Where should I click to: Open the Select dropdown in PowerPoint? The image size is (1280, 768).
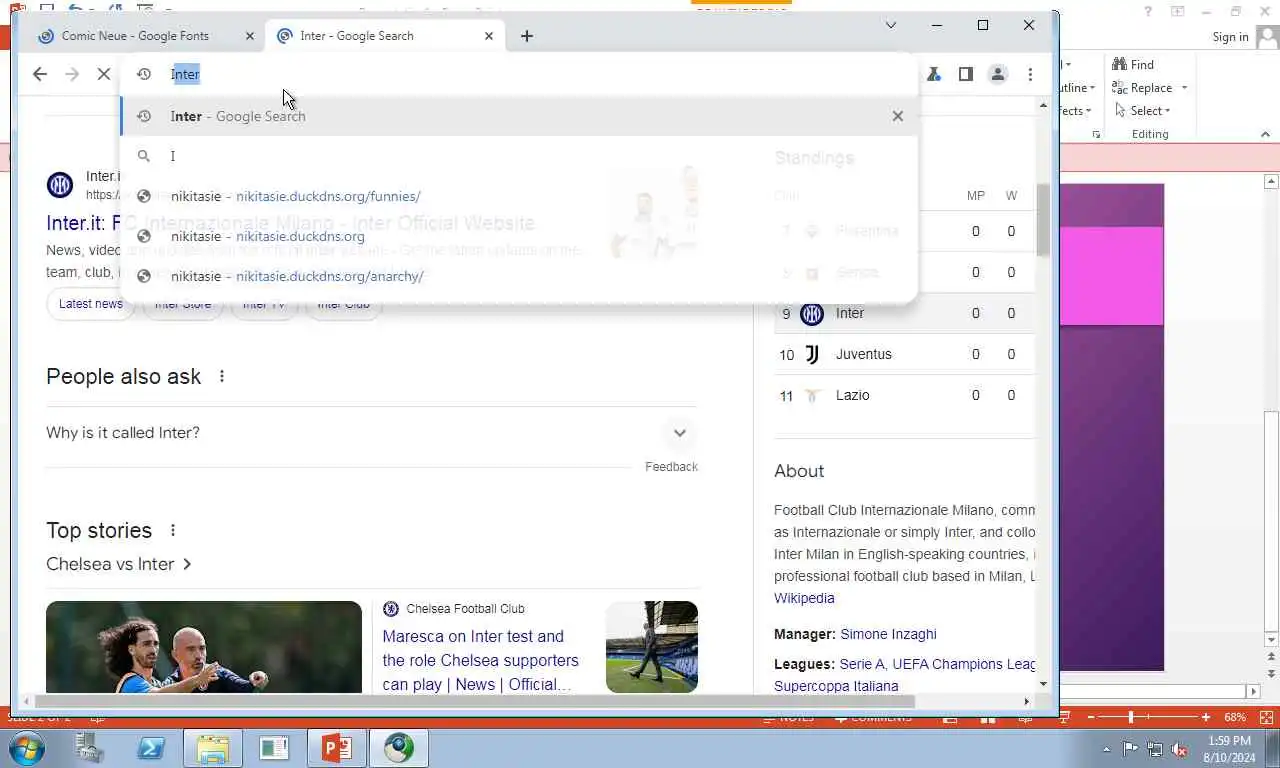1141,111
